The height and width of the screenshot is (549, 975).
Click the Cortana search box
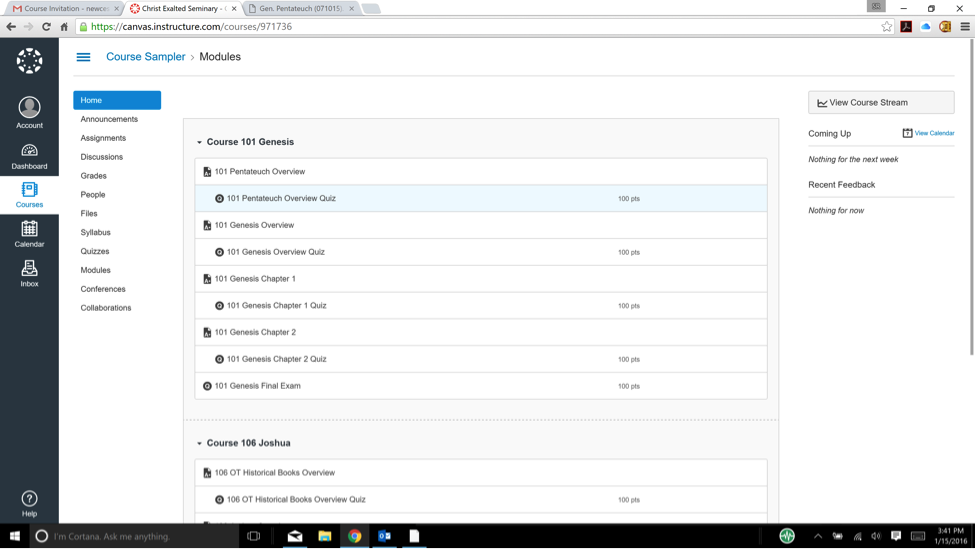point(134,536)
